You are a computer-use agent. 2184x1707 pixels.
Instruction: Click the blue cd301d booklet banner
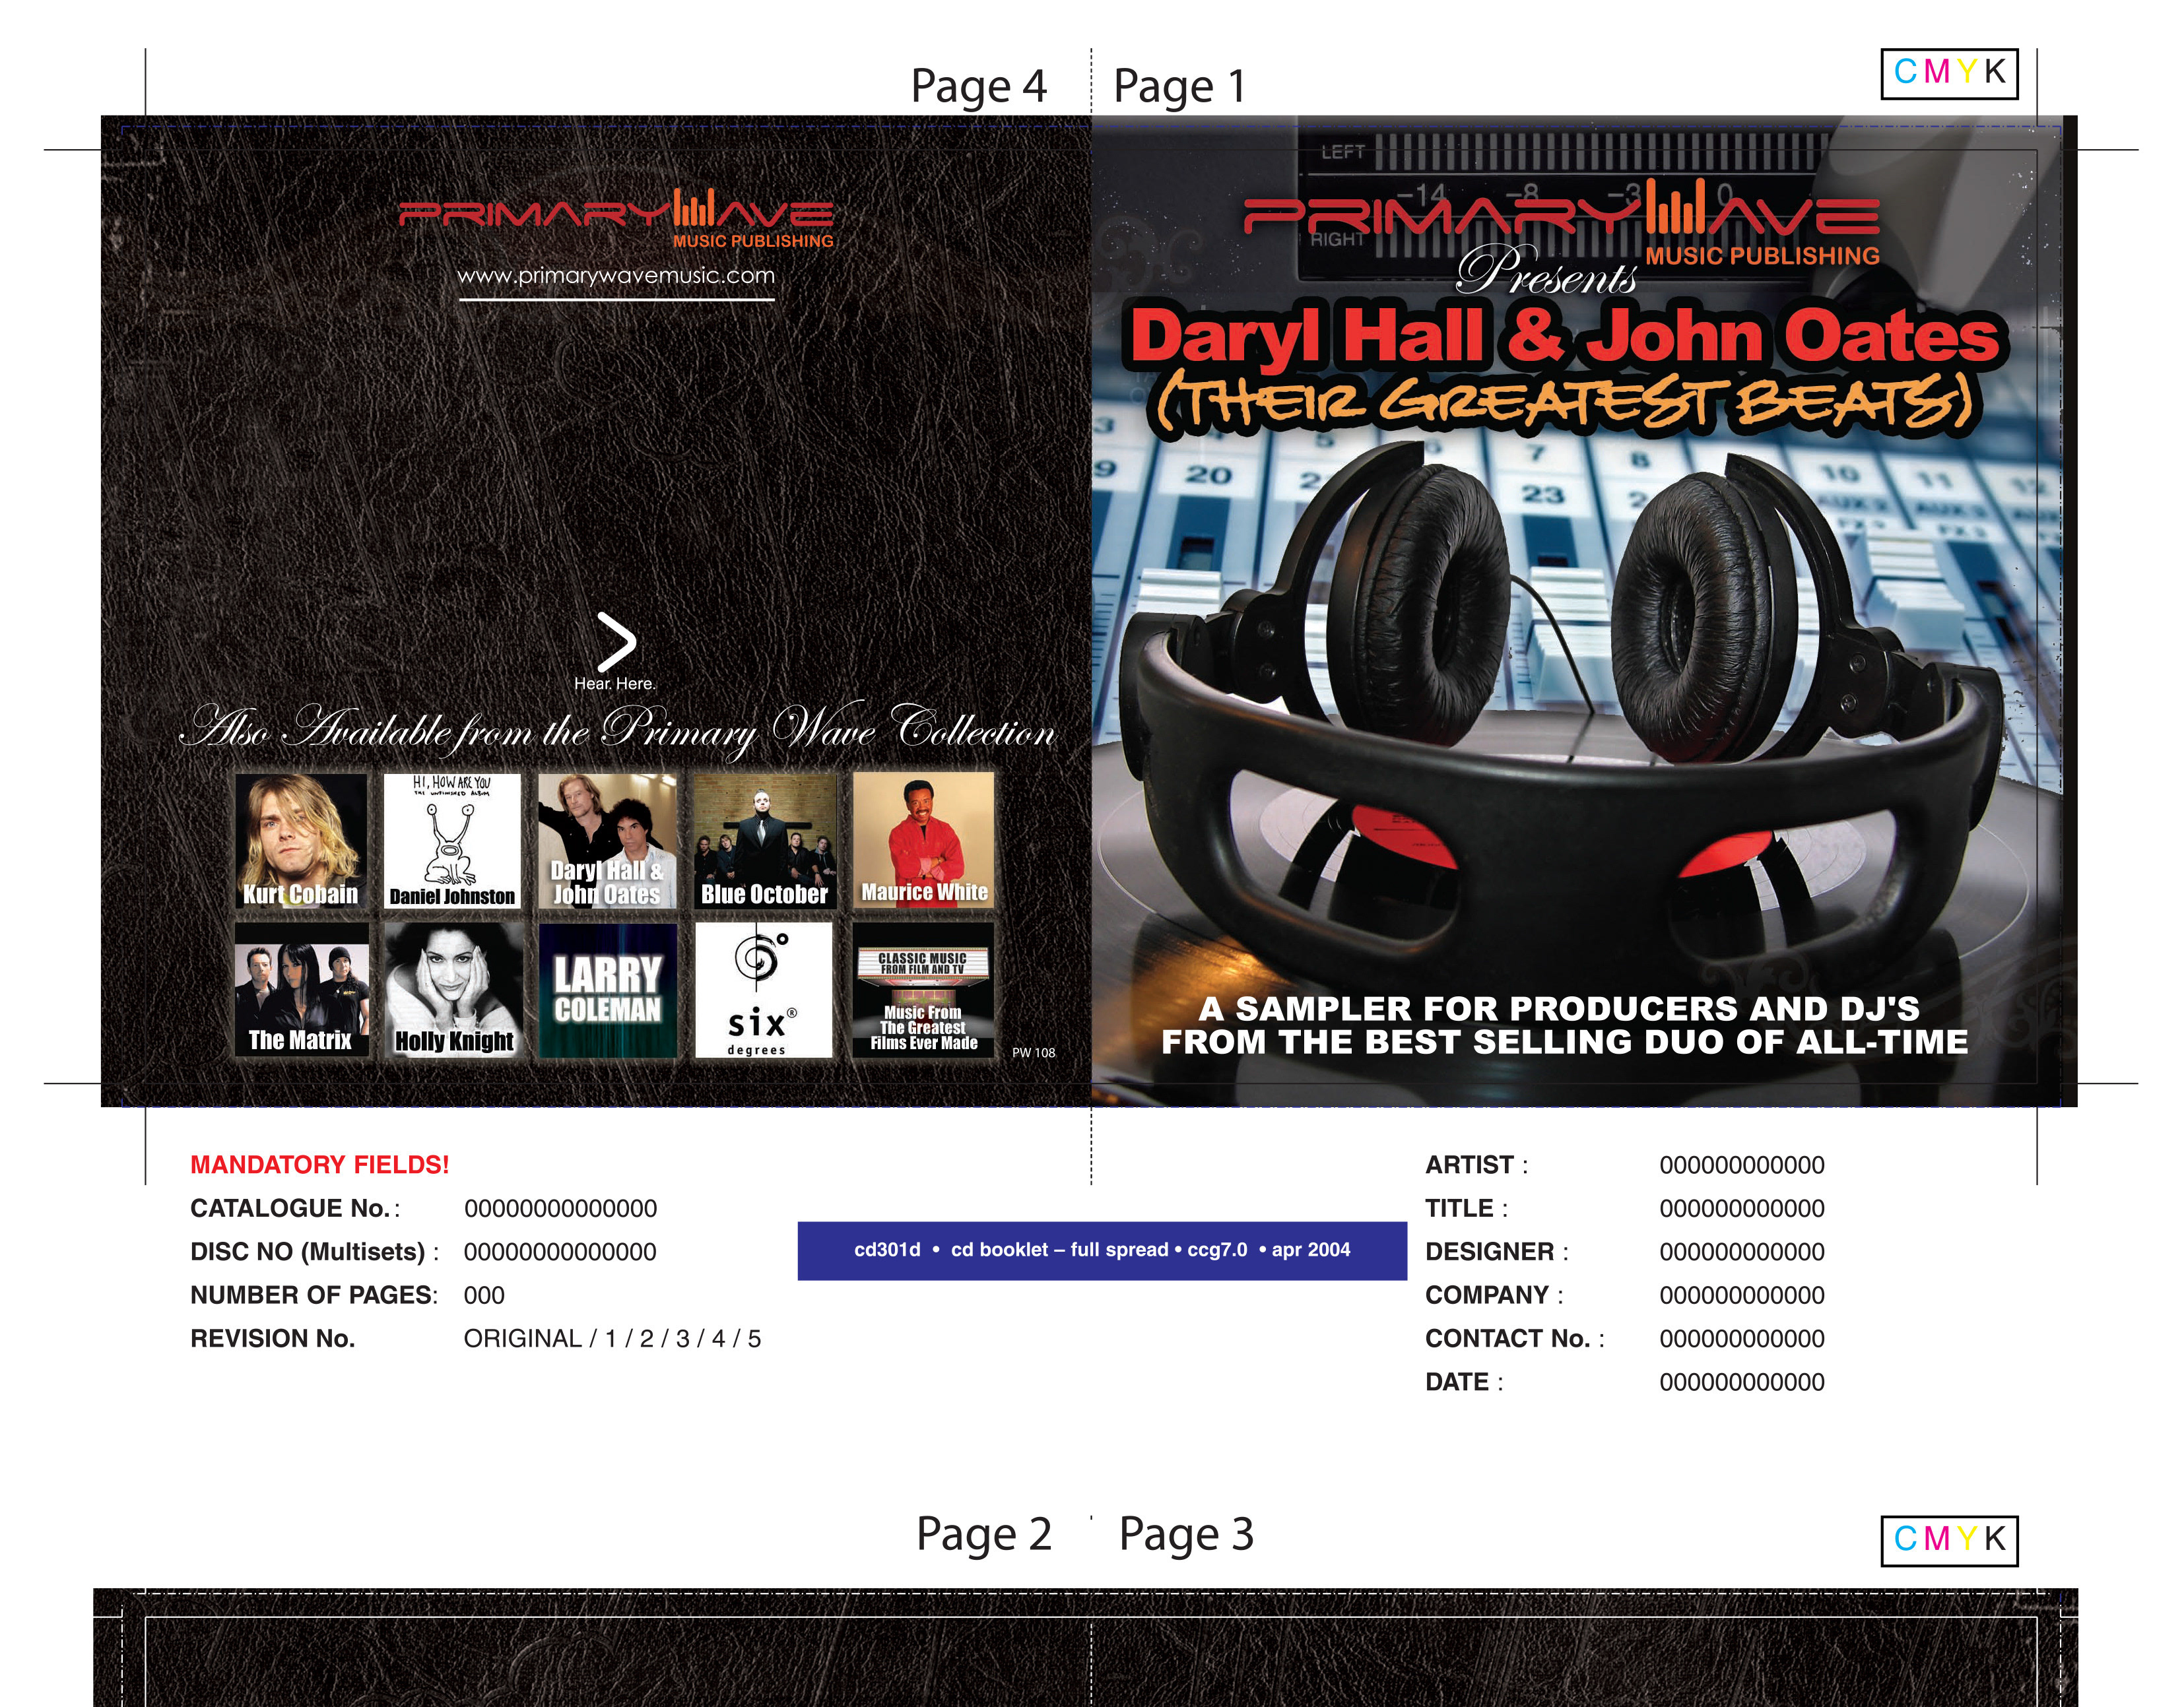(x=1102, y=1250)
